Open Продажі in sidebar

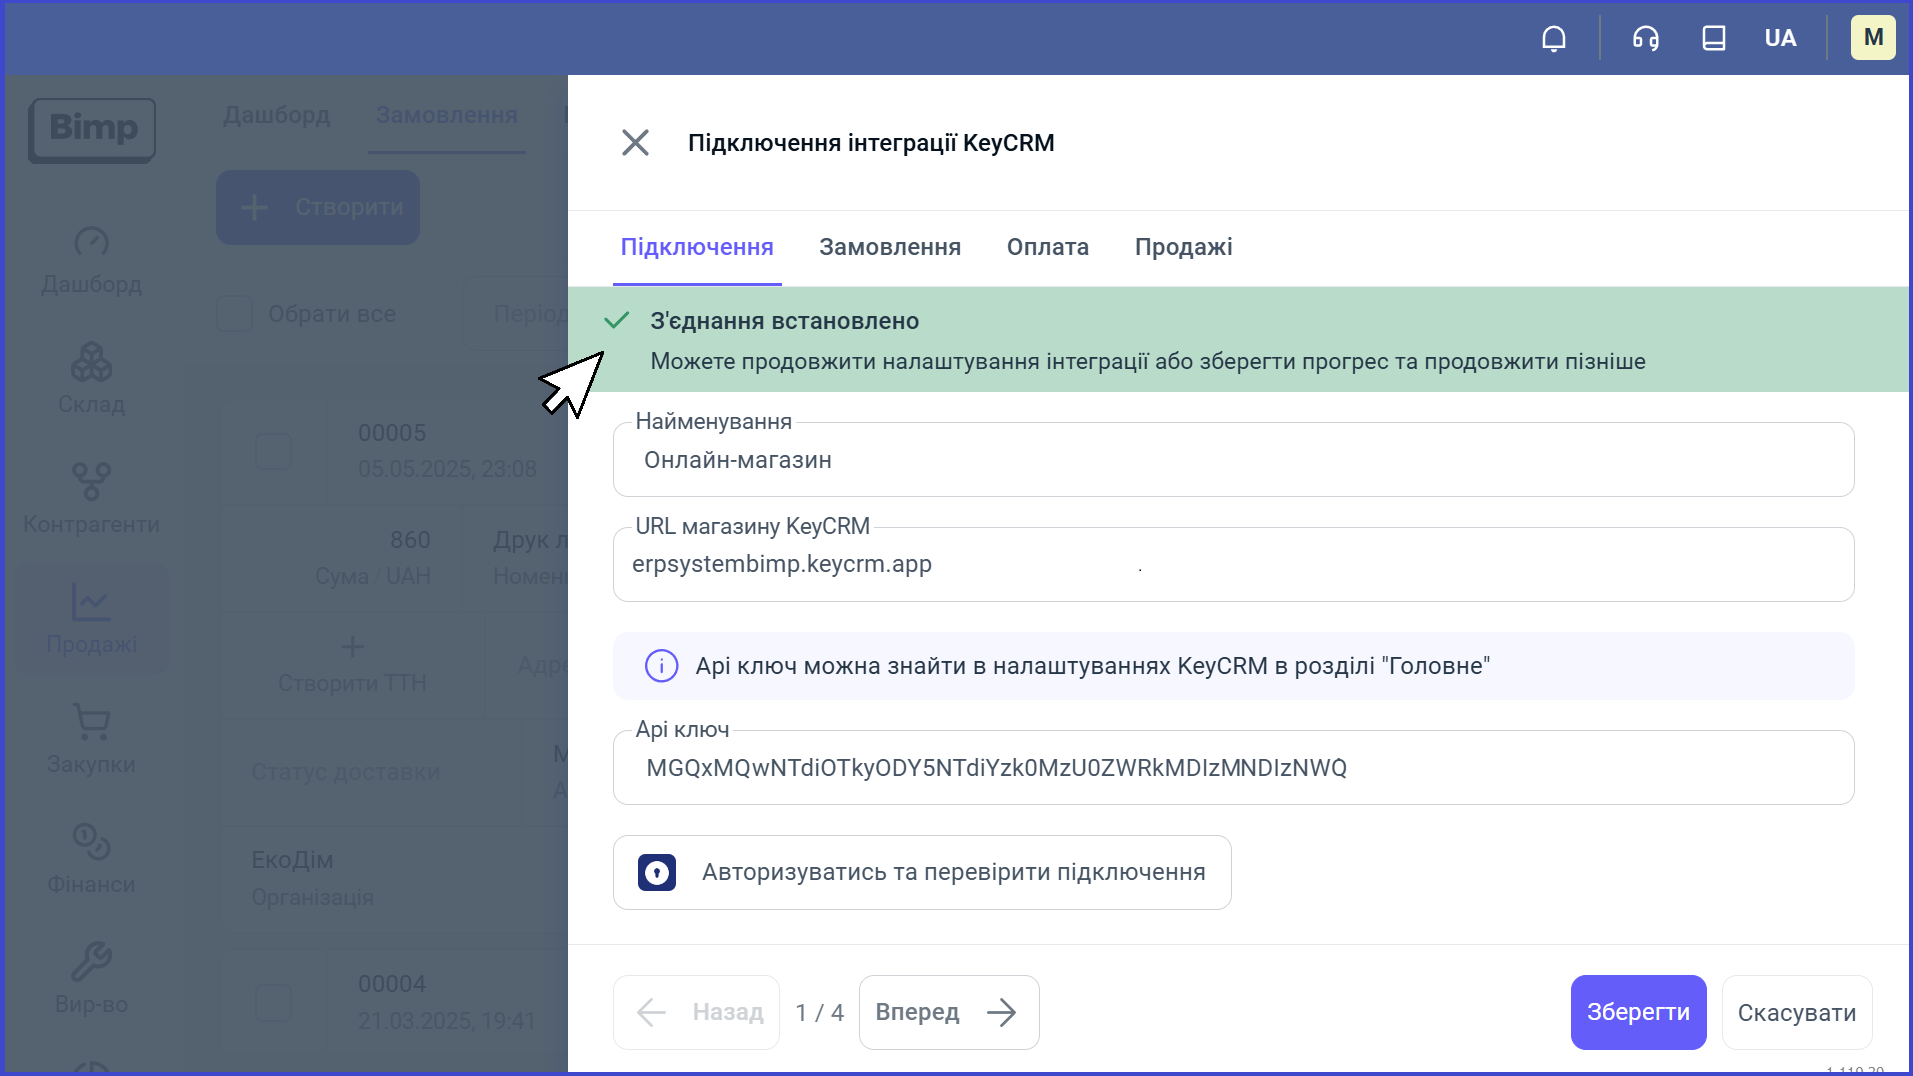click(91, 620)
